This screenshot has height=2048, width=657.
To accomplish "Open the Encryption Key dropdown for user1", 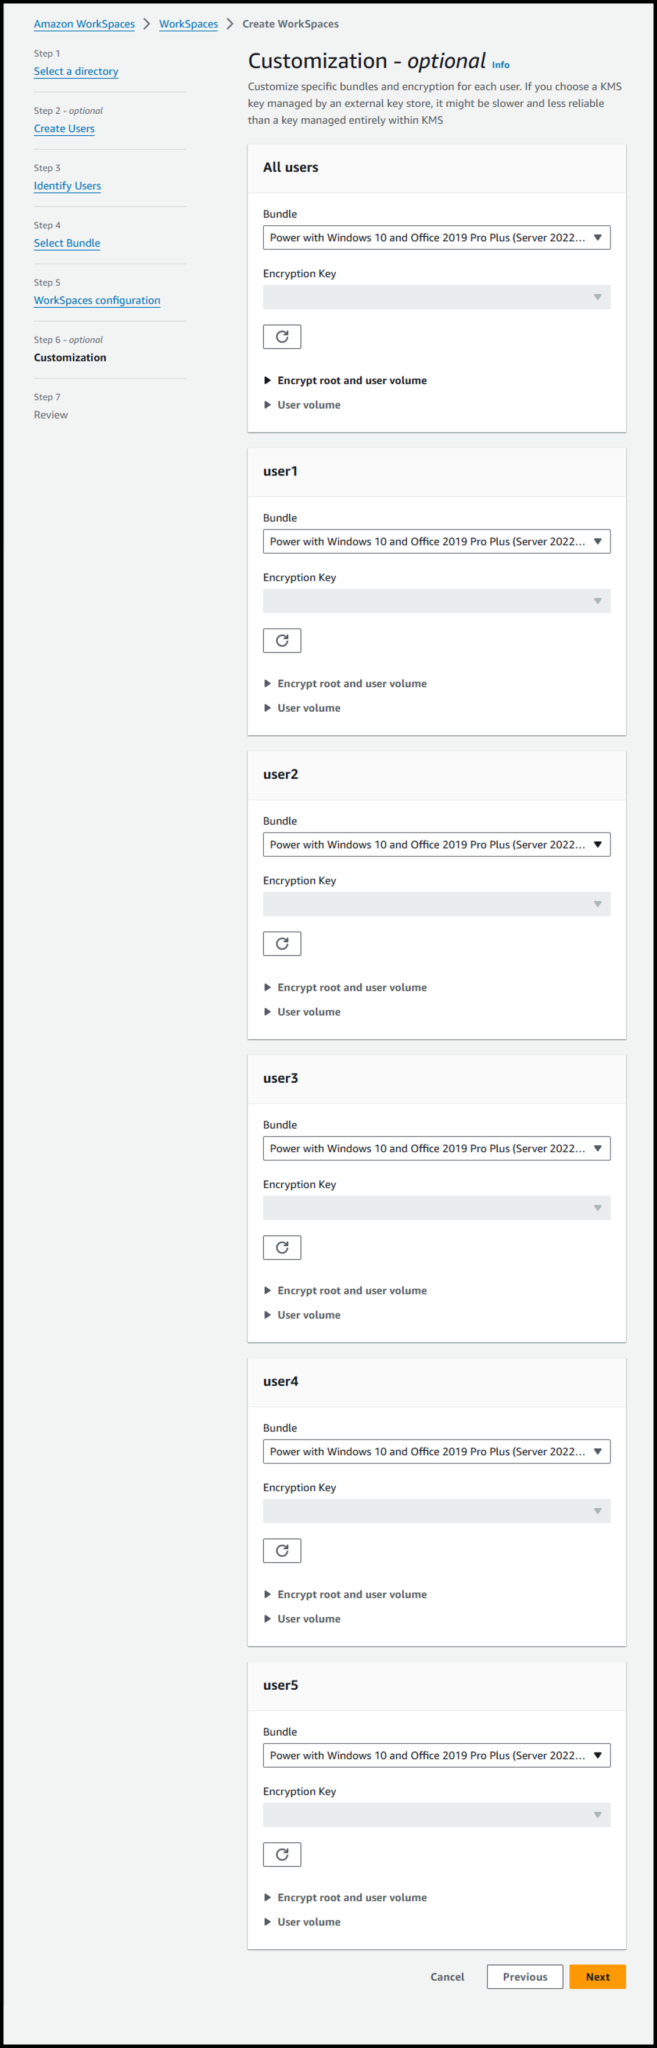I will click(x=436, y=600).
